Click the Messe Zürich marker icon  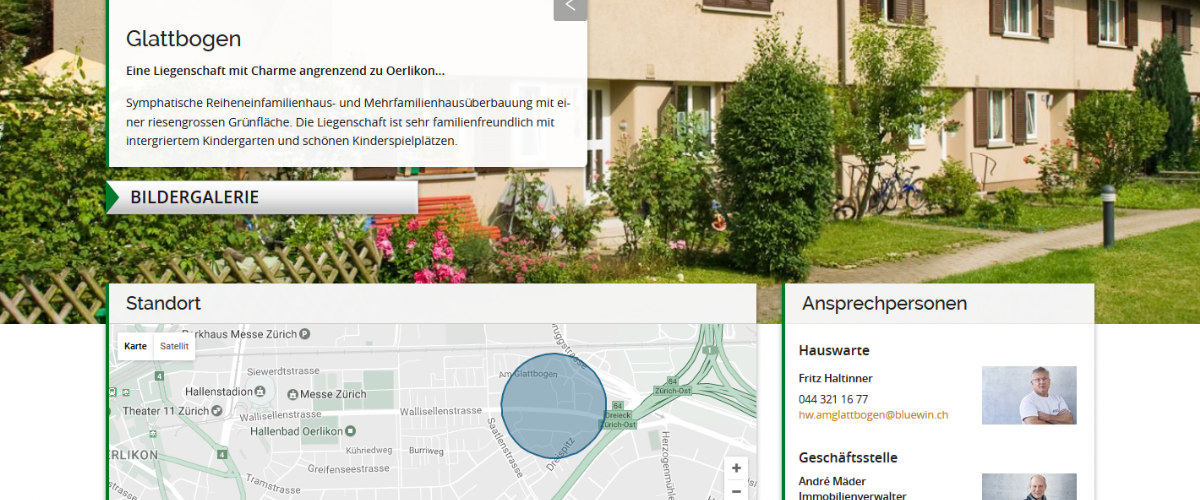pyautogui.click(x=292, y=394)
